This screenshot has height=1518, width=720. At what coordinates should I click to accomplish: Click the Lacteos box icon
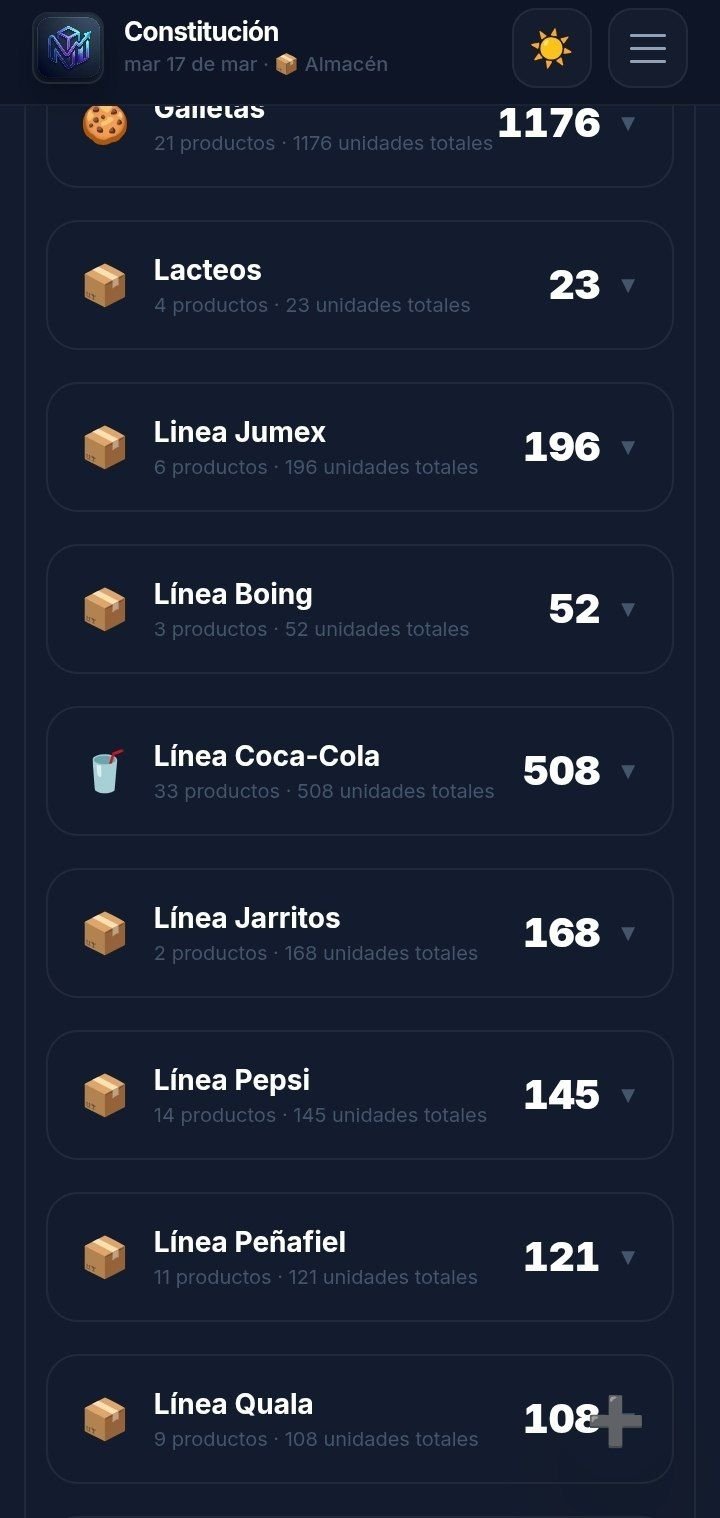[x=105, y=285]
